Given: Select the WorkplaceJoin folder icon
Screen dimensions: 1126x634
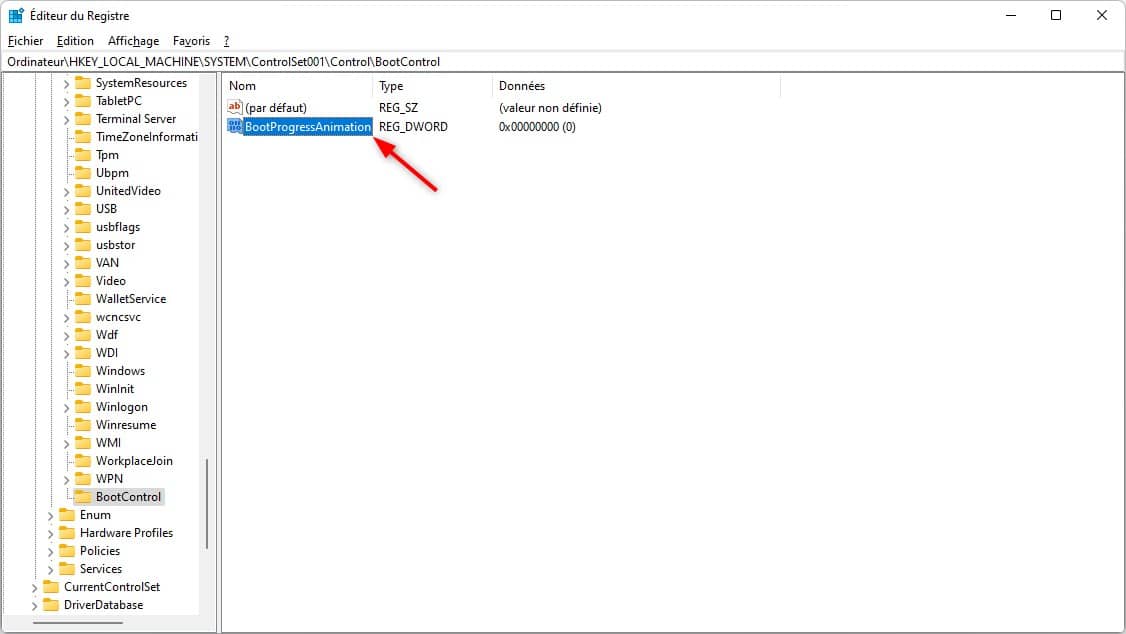Looking at the screenshot, I should point(83,460).
